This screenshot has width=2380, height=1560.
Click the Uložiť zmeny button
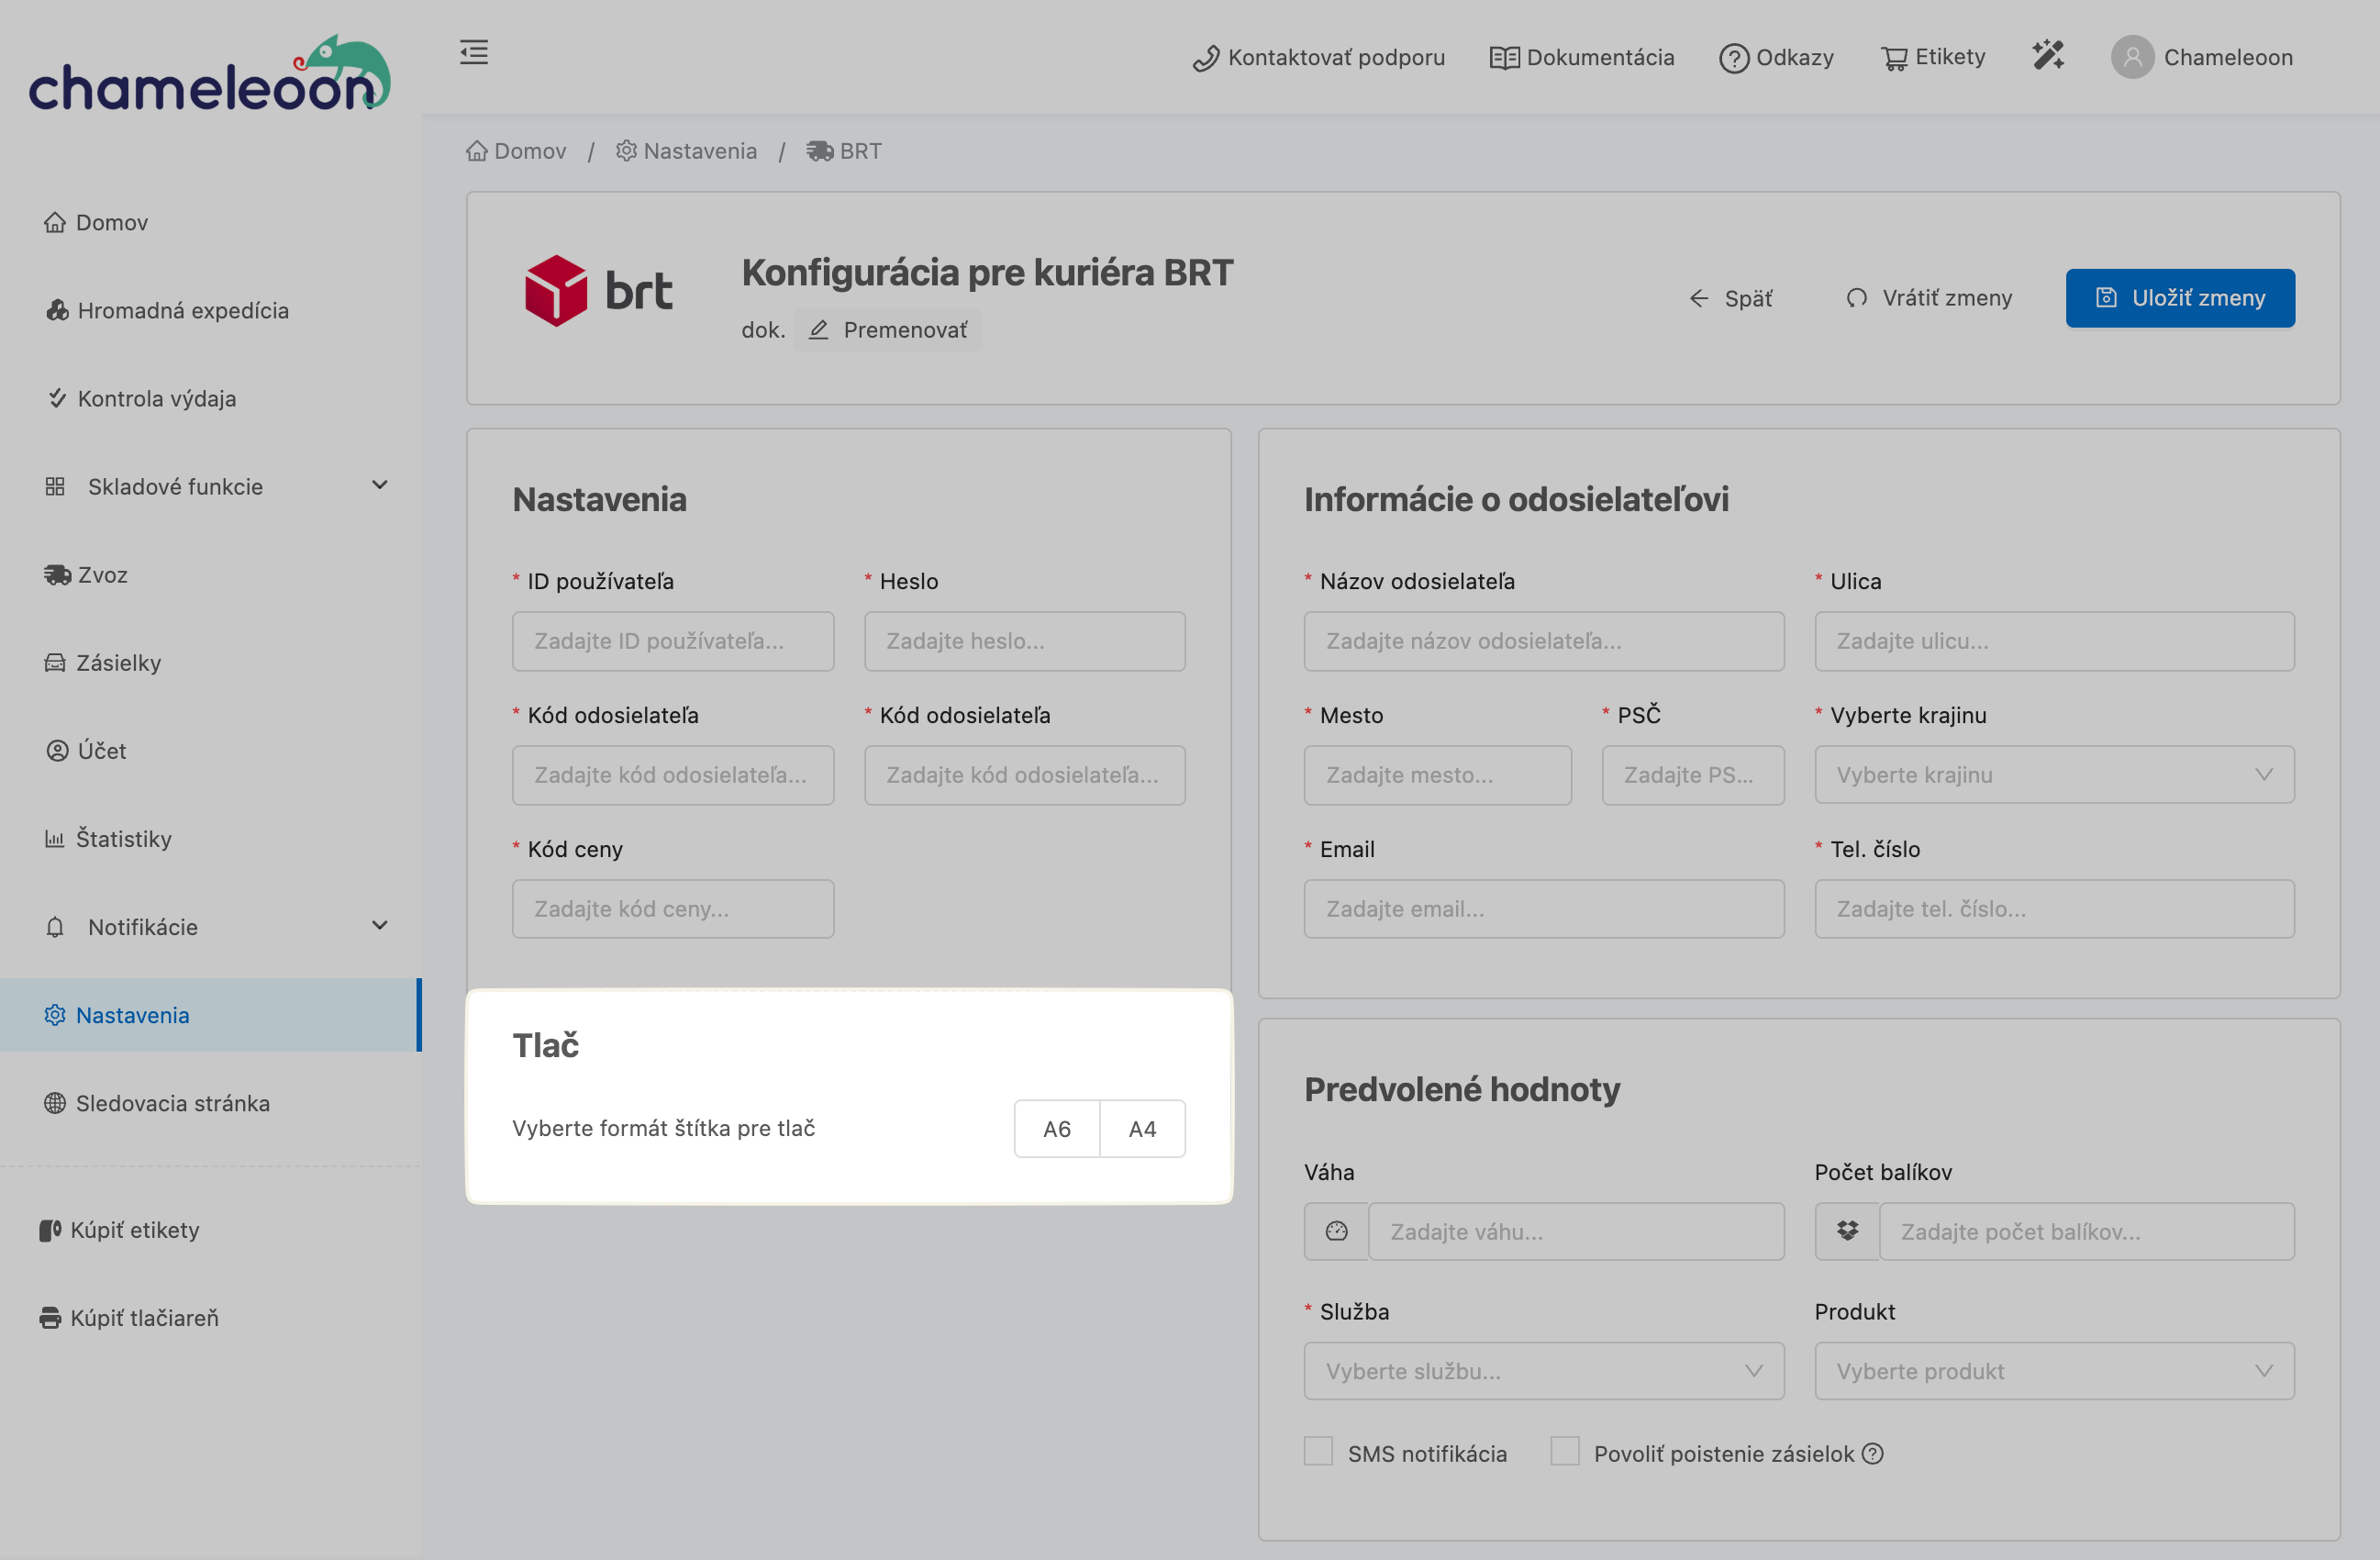[x=2180, y=298]
